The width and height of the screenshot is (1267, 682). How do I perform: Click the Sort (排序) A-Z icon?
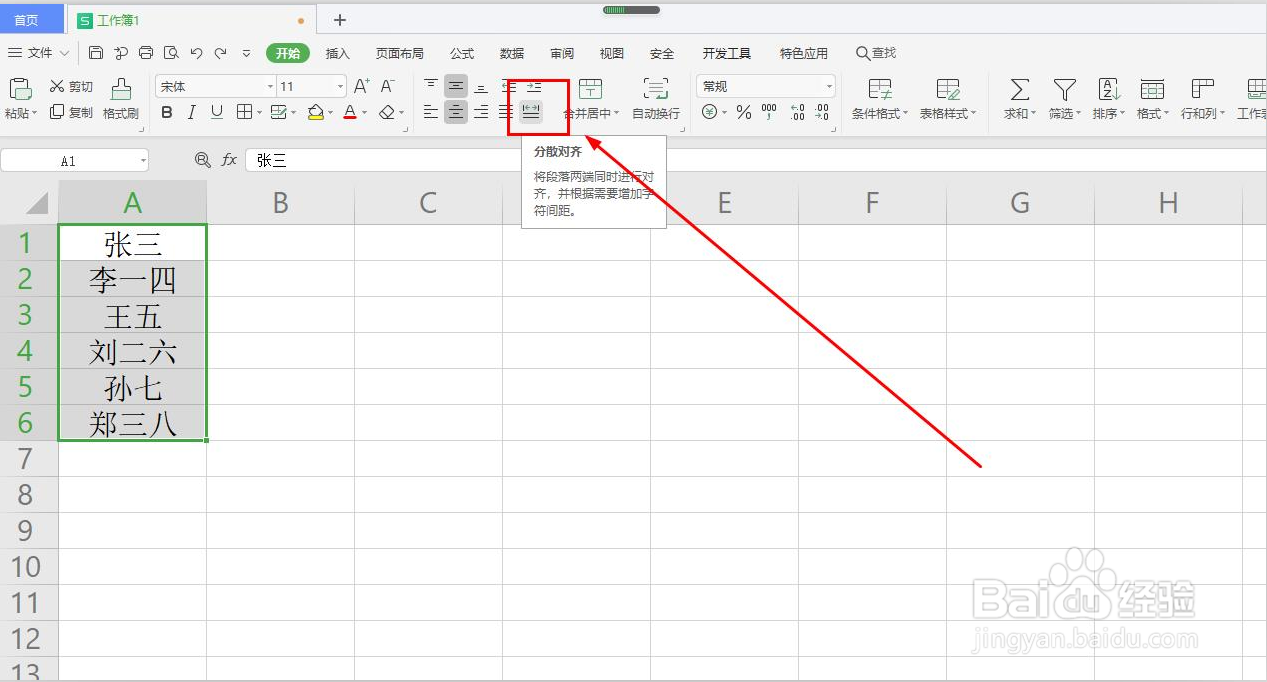[x=1108, y=89]
